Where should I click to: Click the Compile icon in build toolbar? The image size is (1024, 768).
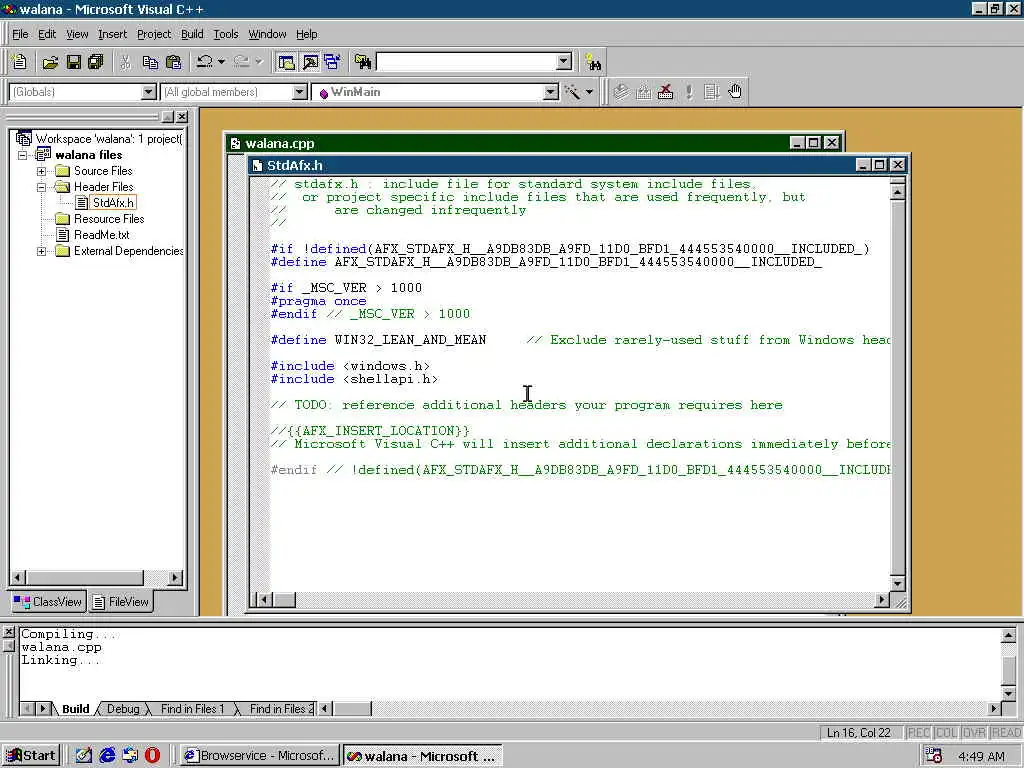[x=621, y=92]
